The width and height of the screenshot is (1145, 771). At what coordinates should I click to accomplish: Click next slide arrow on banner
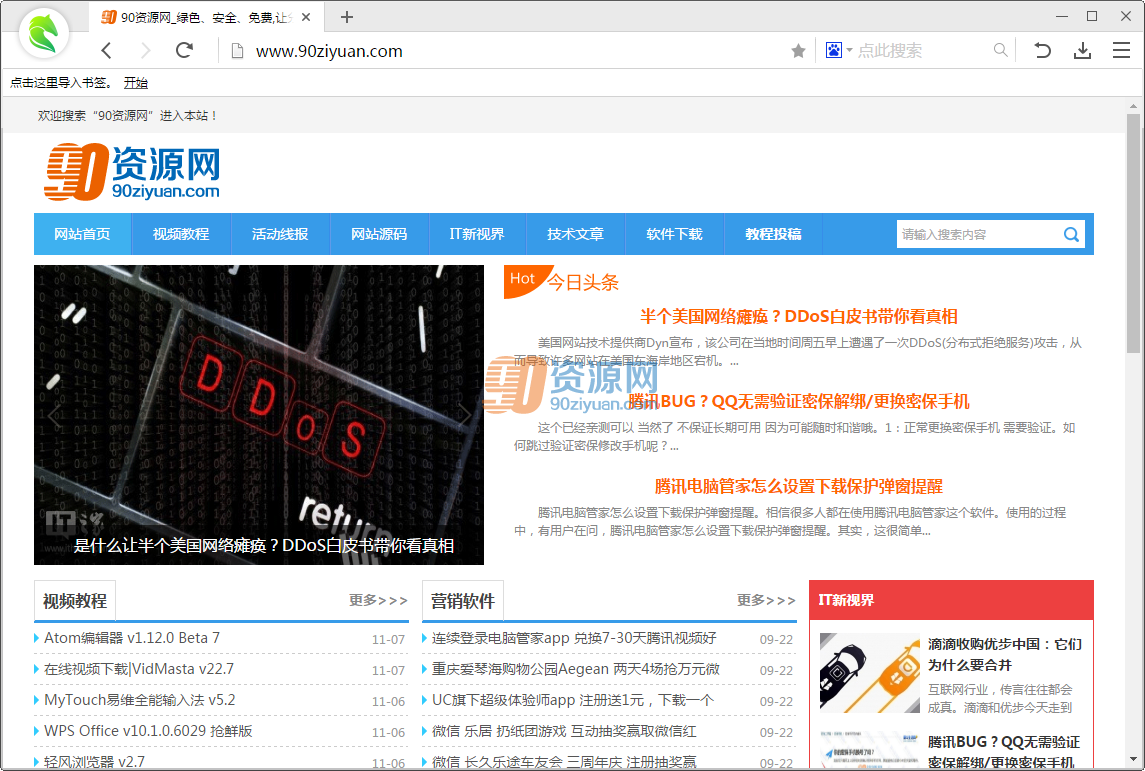(x=464, y=415)
